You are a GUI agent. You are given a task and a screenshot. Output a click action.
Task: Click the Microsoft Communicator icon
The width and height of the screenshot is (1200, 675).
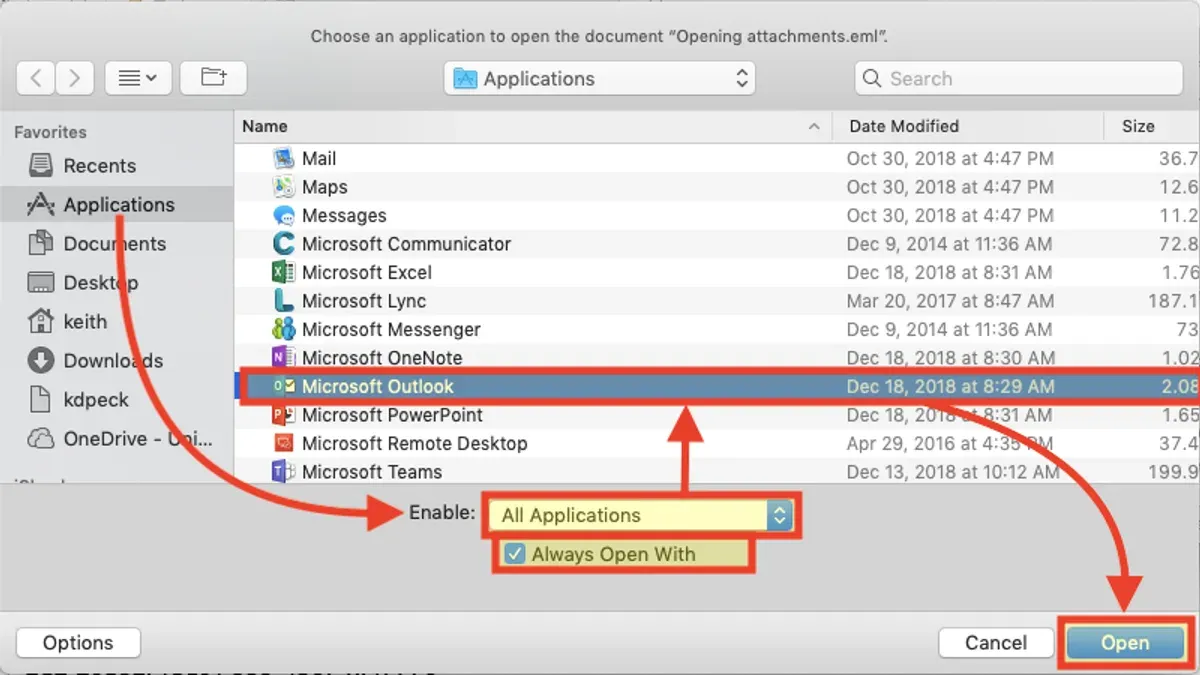pos(284,244)
